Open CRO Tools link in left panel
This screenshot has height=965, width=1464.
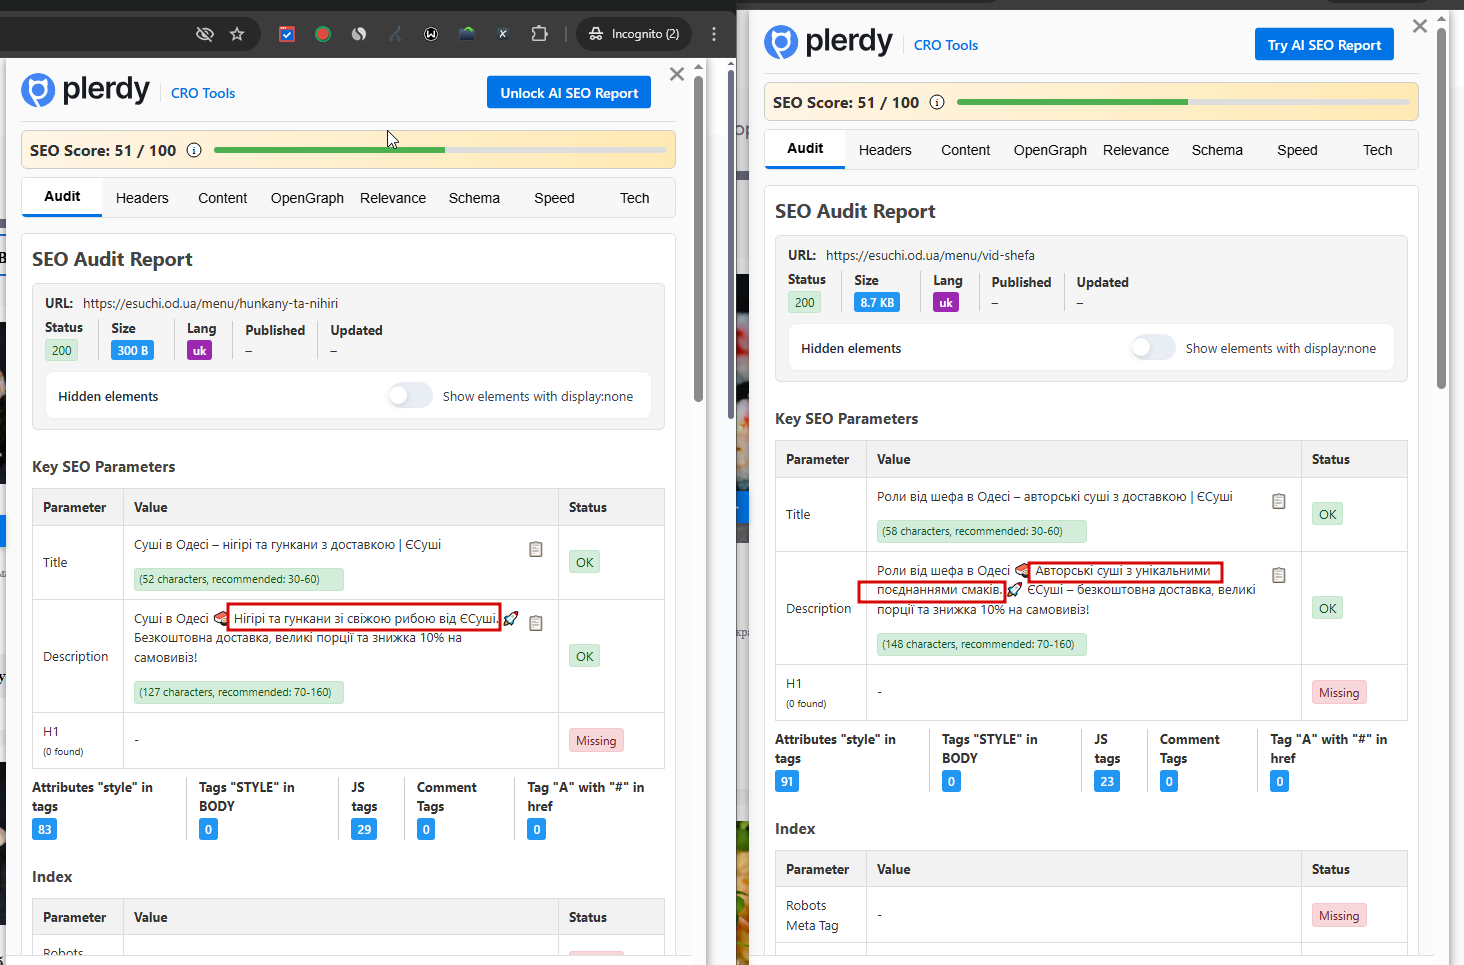coord(203,93)
